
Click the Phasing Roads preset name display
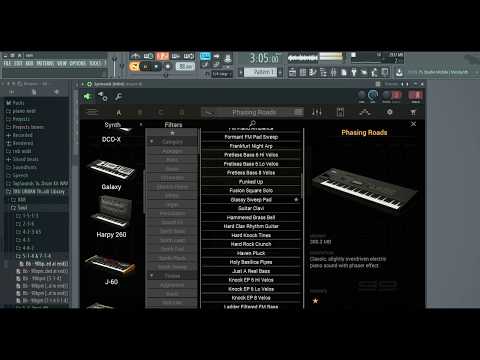point(254,112)
